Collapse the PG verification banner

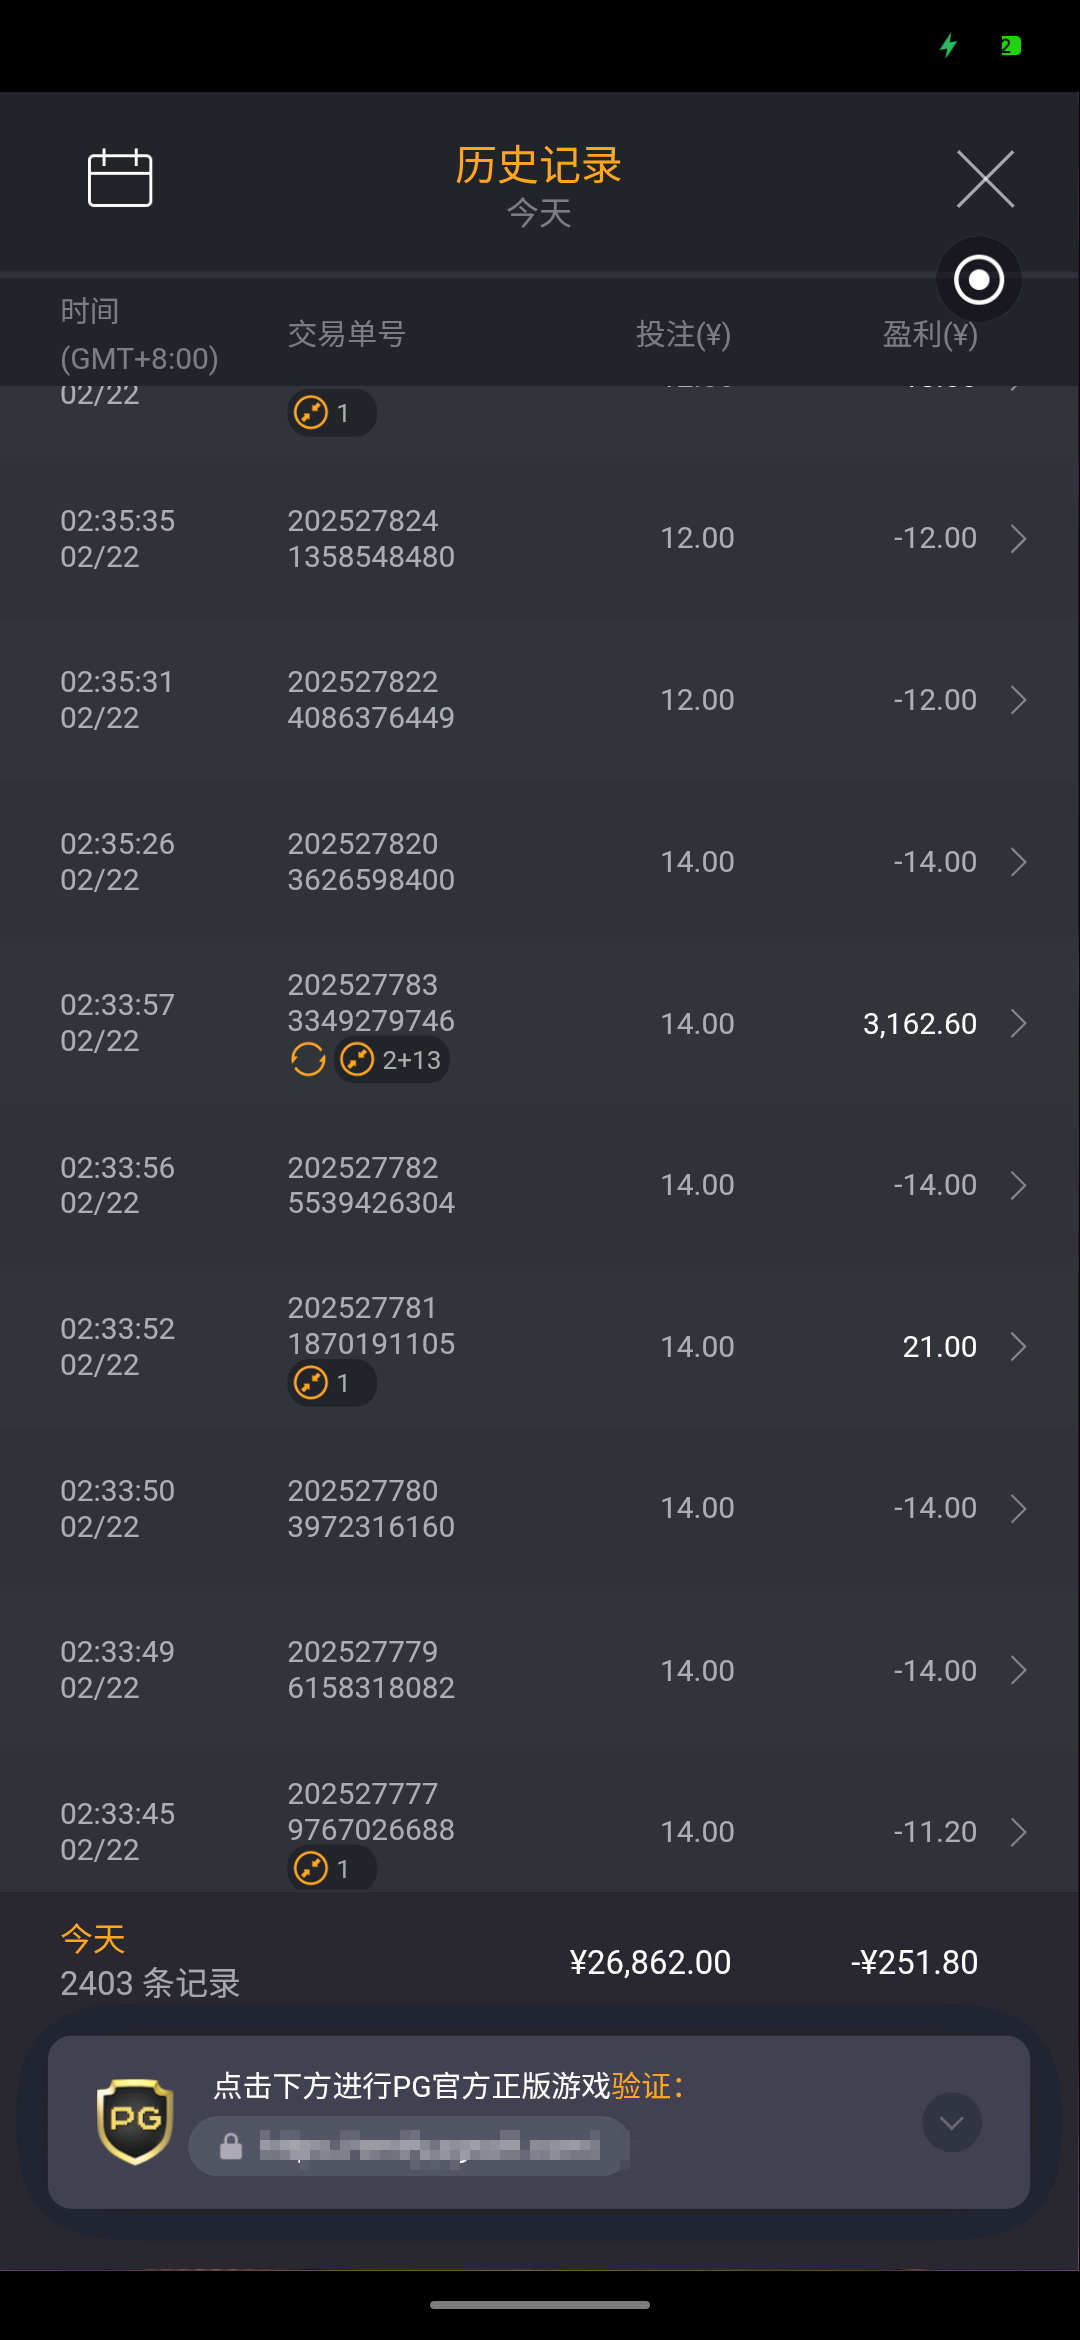click(951, 2122)
